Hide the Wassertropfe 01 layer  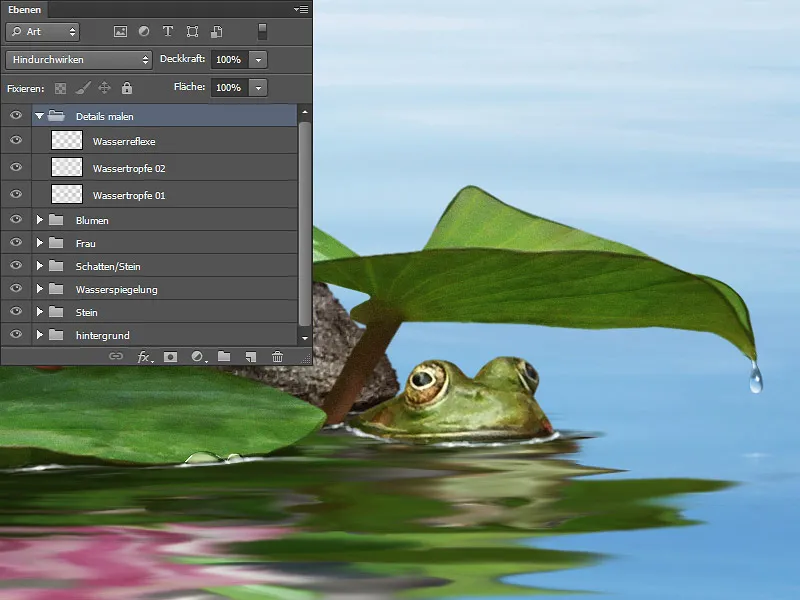coord(16,194)
